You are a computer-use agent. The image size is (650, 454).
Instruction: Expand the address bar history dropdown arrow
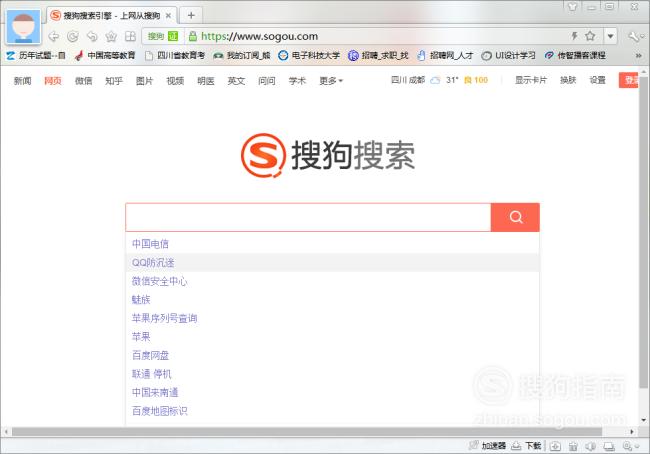pos(610,36)
